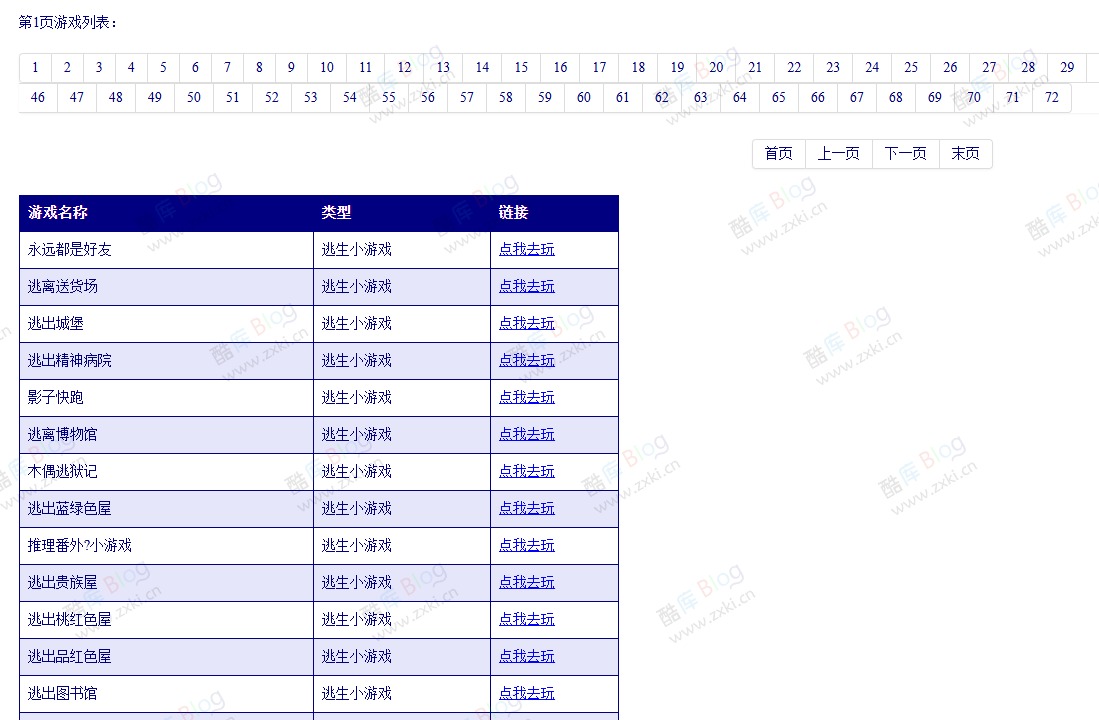Viewport: 1099px width, 720px height.
Task: Open the 逃出精神病院 game link
Action: click(68, 360)
